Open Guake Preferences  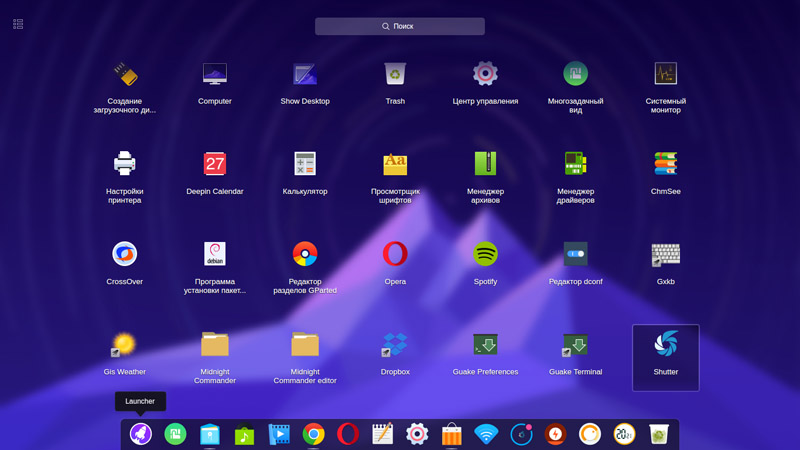click(485, 344)
